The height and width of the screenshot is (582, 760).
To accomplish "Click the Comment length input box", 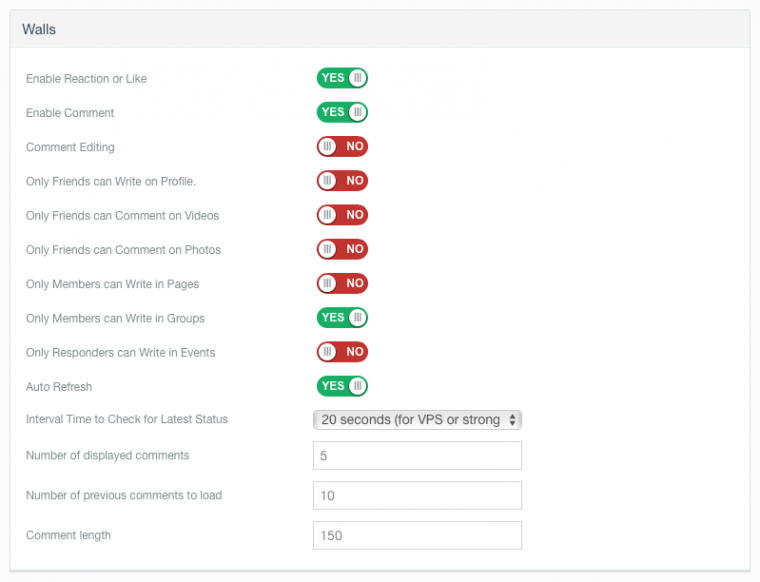I will [417, 535].
